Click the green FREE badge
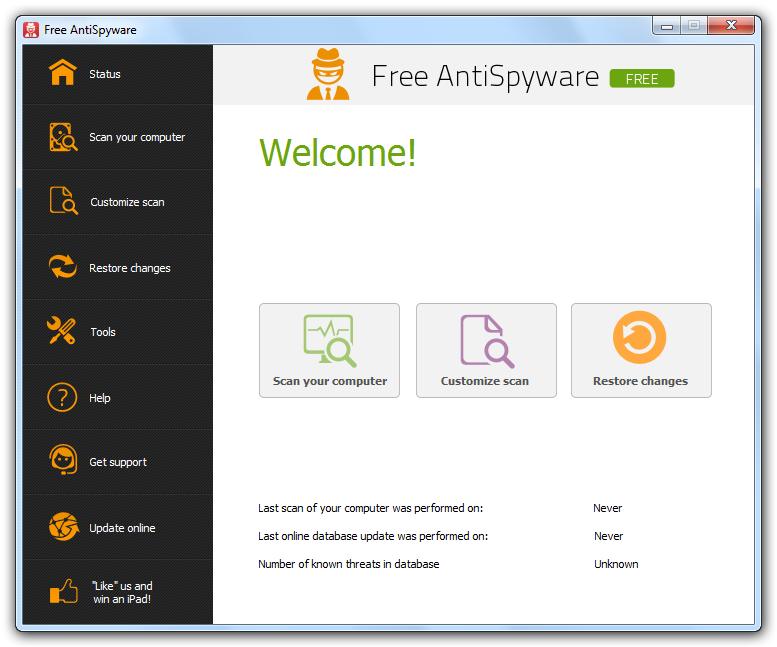 point(642,78)
